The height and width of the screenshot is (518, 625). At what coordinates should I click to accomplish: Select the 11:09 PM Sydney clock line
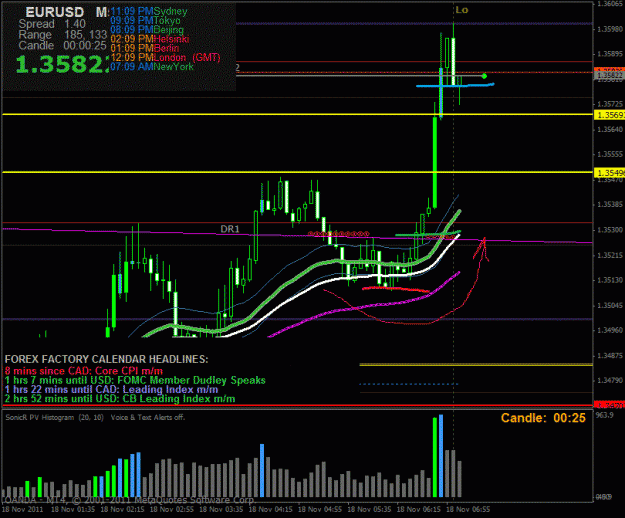[x=149, y=12]
